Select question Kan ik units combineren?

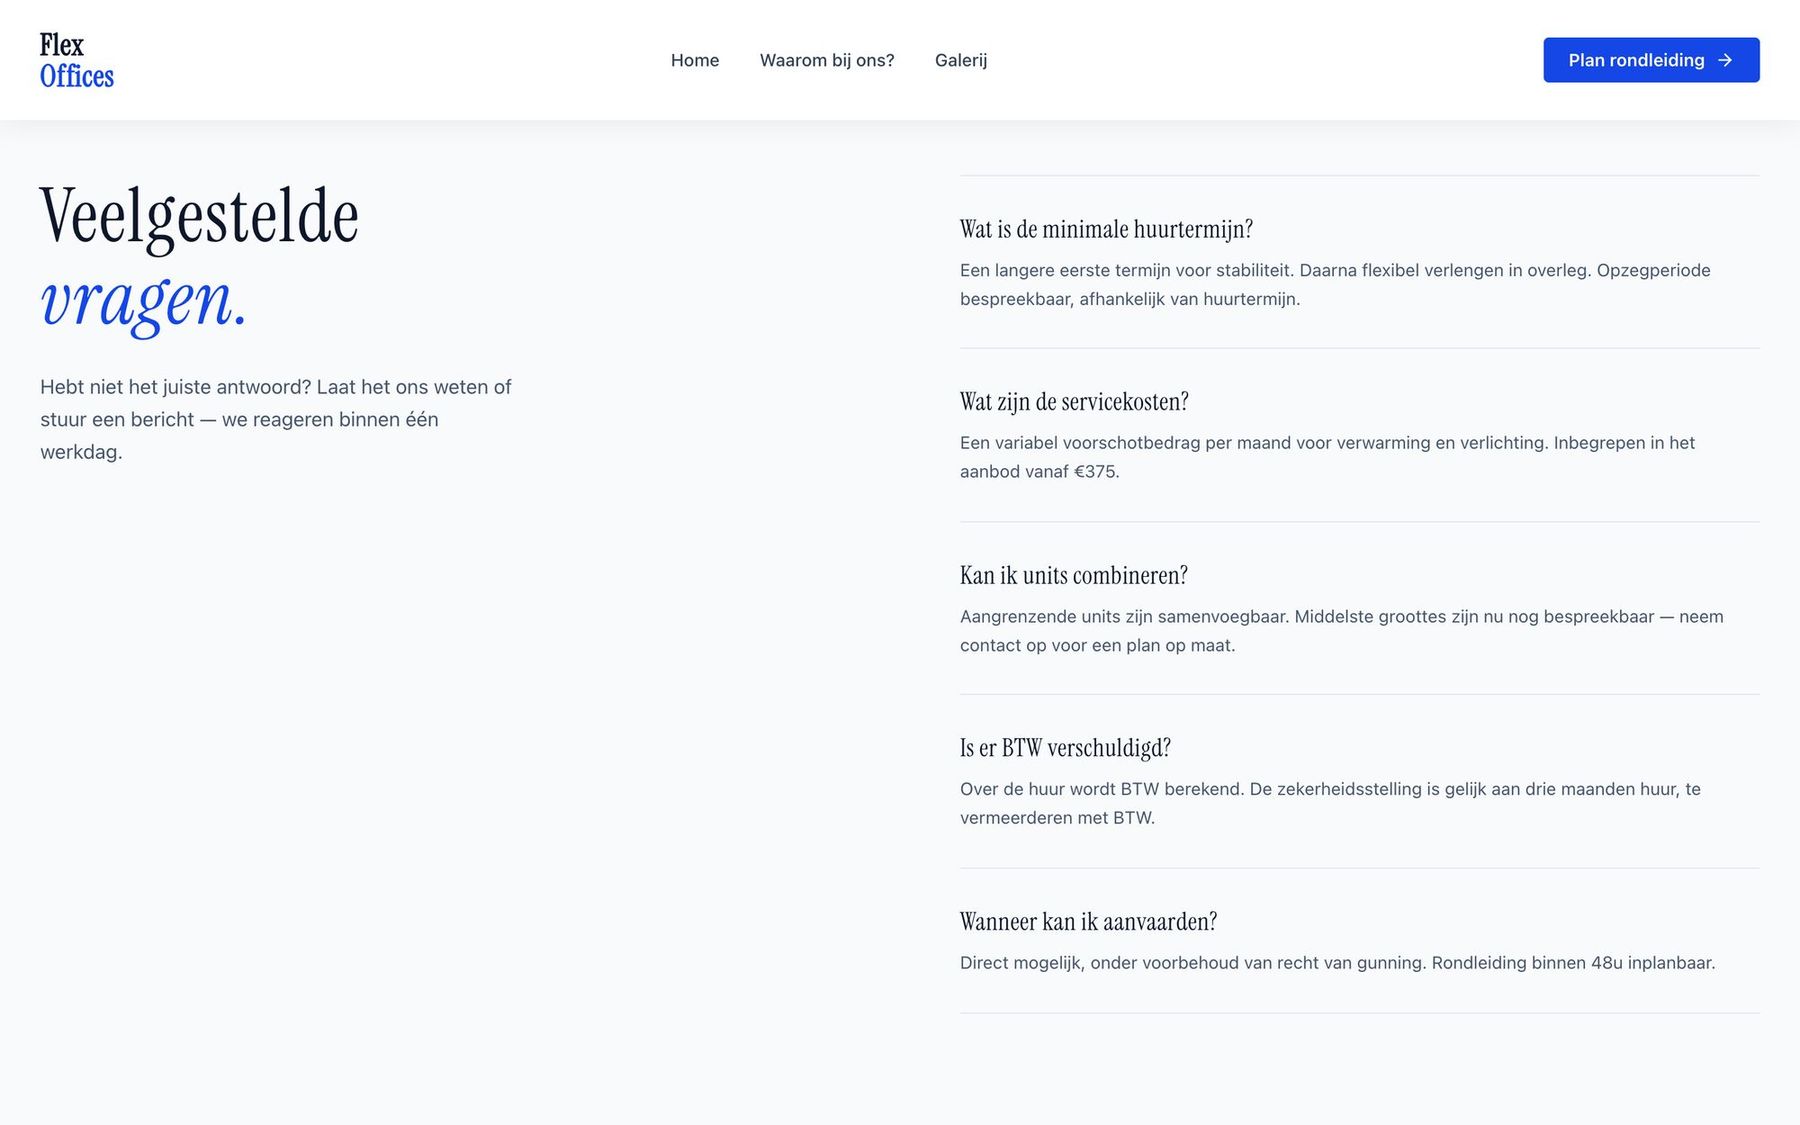(1074, 575)
